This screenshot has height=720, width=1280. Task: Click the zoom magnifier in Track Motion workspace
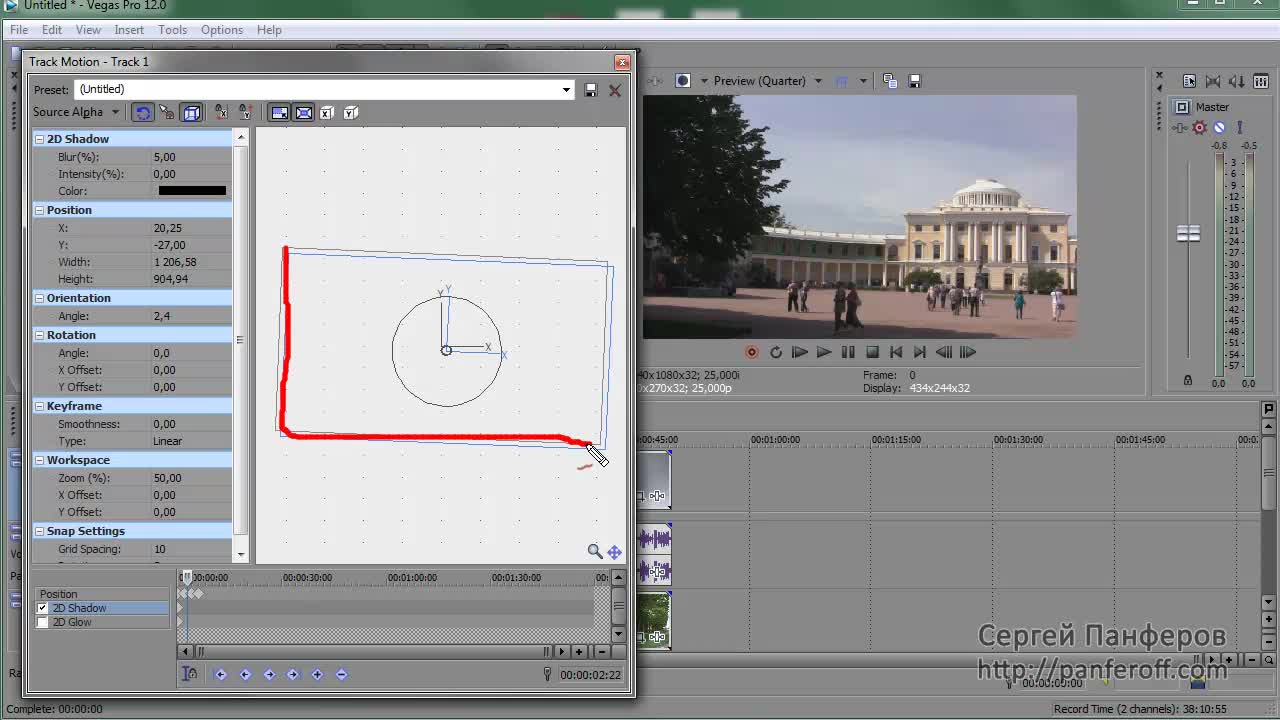point(595,551)
